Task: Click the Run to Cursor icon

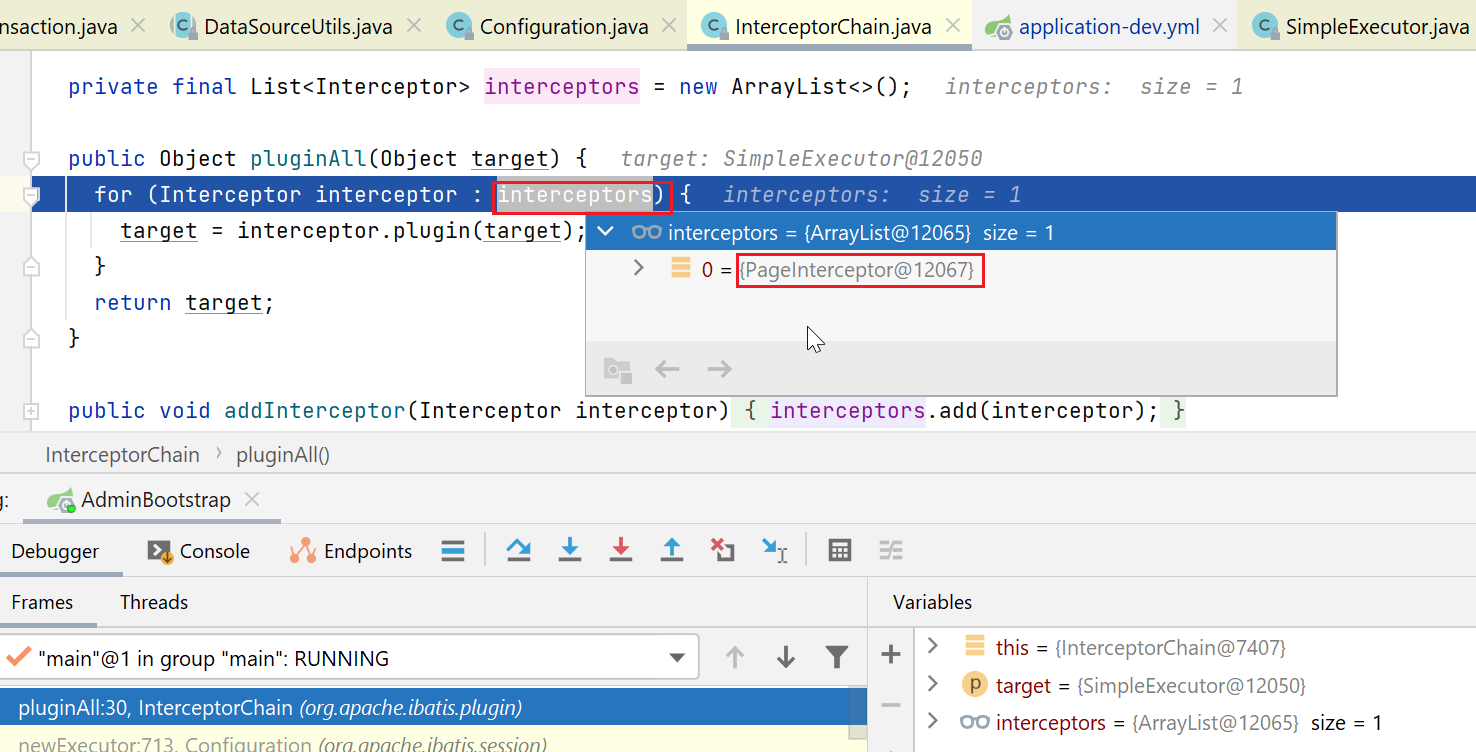Action: tap(774, 550)
